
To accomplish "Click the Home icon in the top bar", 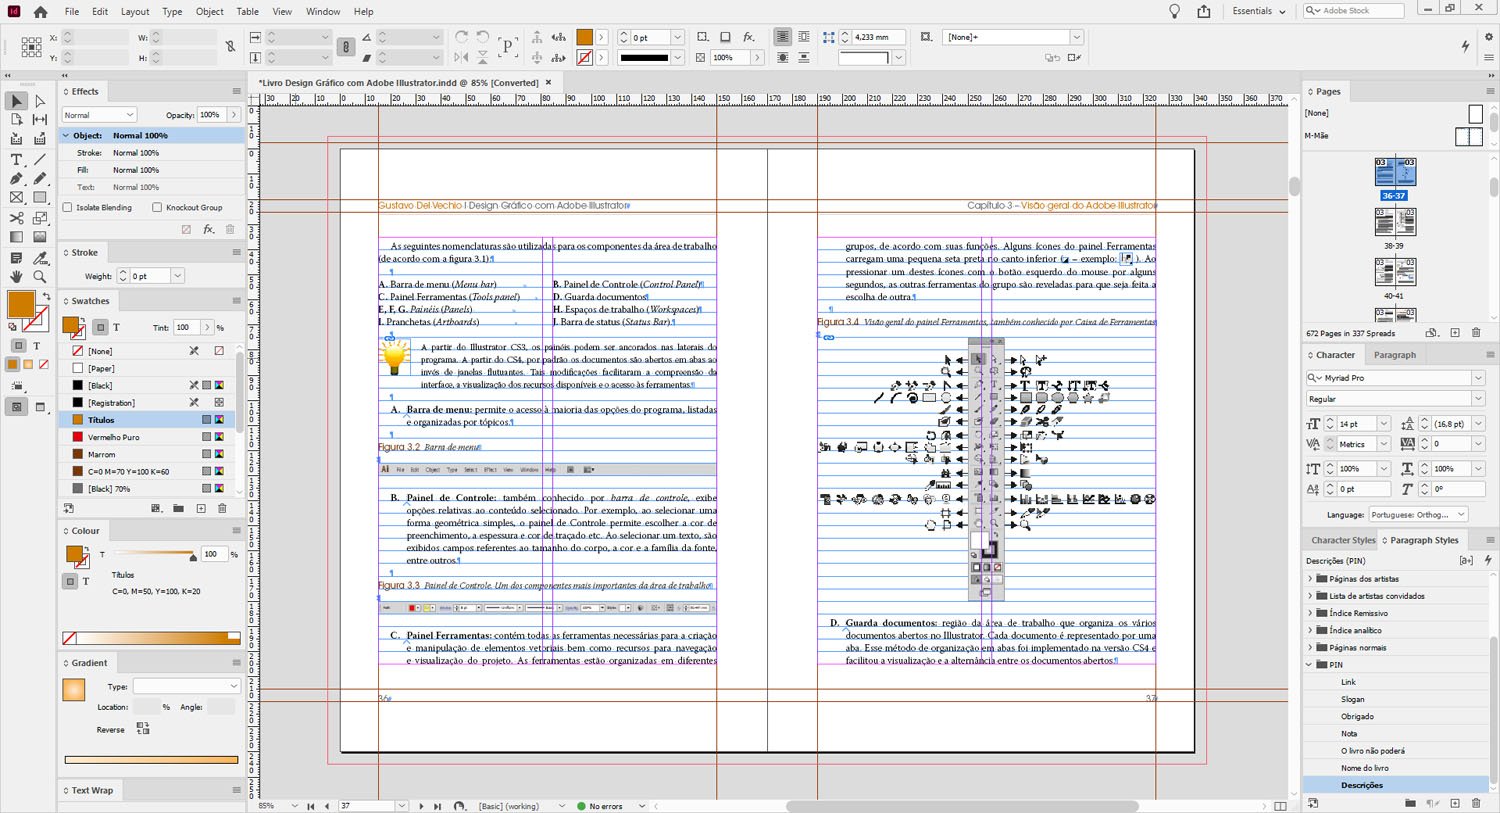I will click(x=40, y=12).
